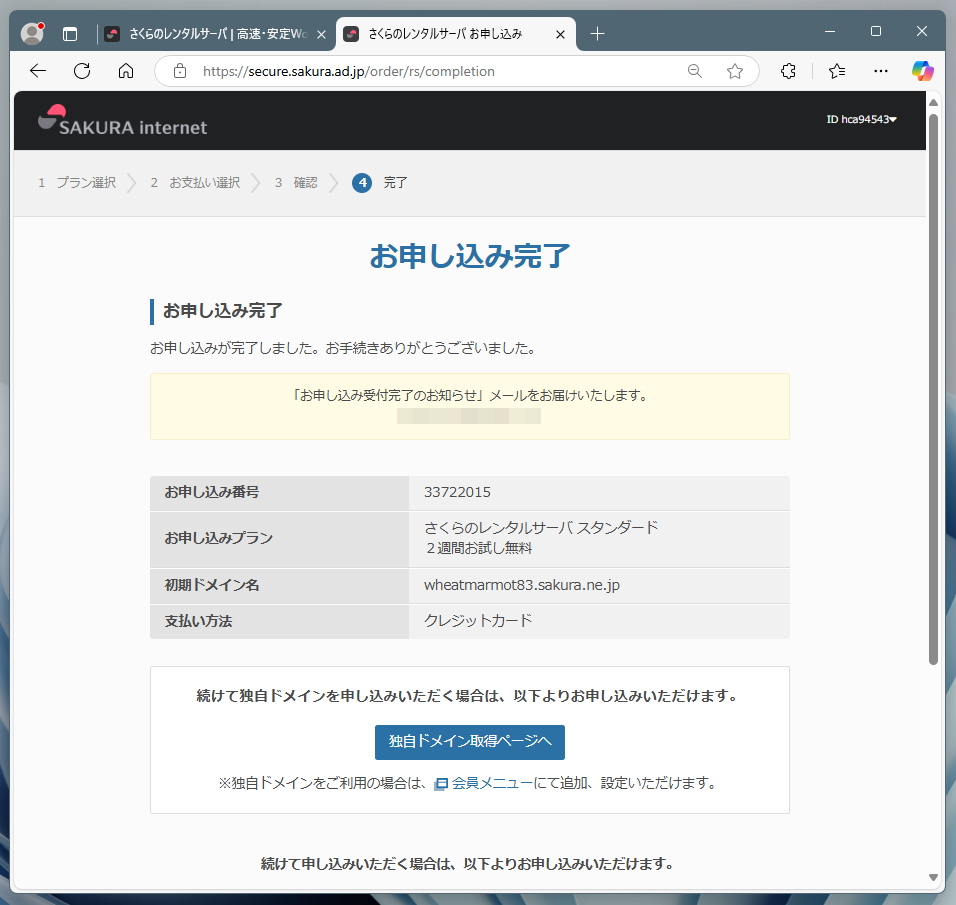Click the 独自ドメイン取得ページへ button
The width and height of the screenshot is (956, 905).
tap(469, 742)
